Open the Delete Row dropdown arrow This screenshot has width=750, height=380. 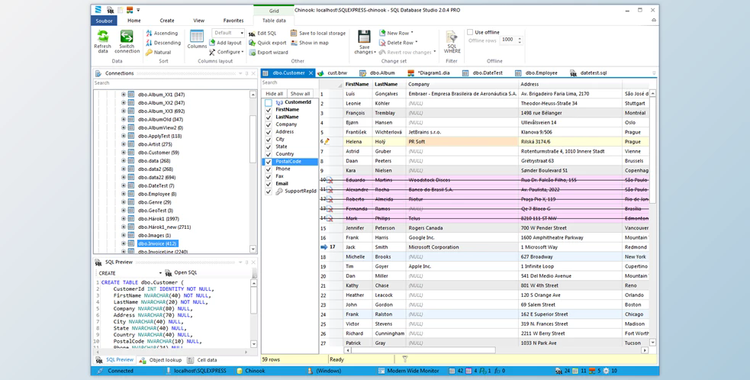(x=417, y=43)
